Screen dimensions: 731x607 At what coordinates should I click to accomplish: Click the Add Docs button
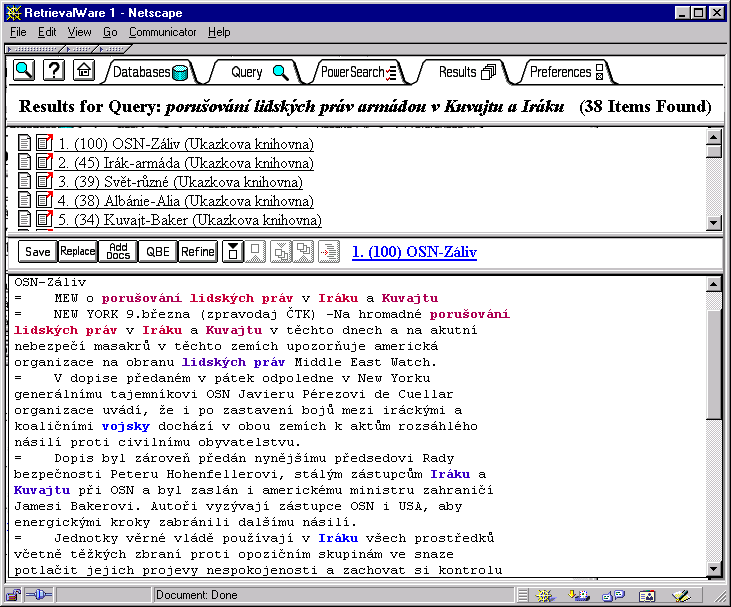118,252
